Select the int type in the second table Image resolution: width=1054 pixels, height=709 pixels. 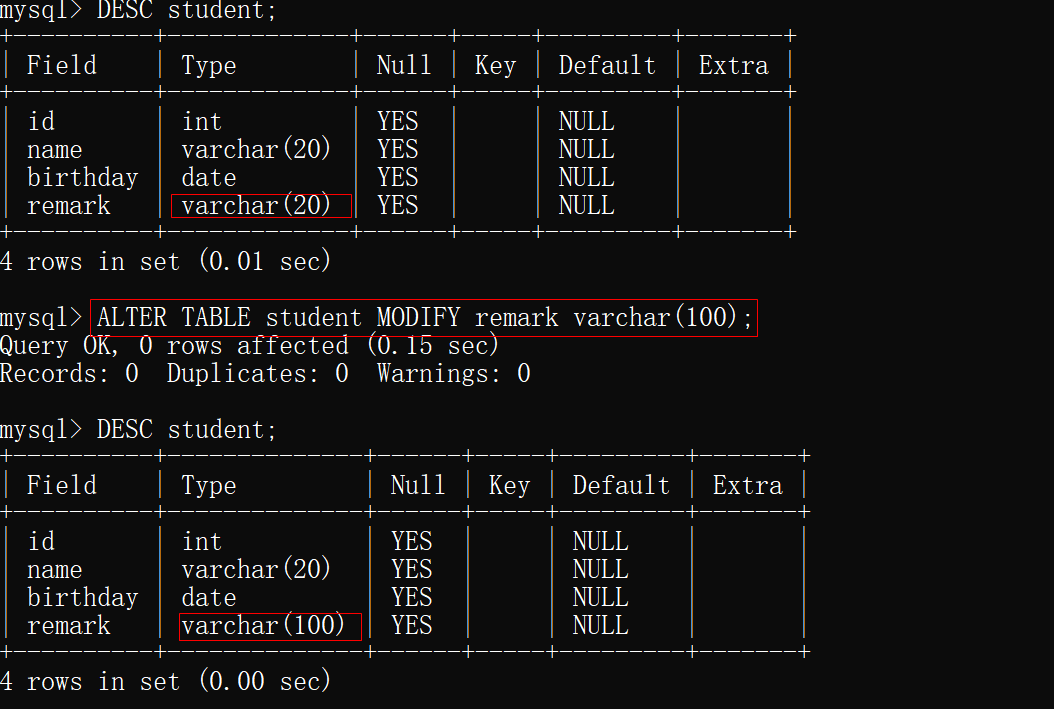pyautogui.click(x=201, y=542)
